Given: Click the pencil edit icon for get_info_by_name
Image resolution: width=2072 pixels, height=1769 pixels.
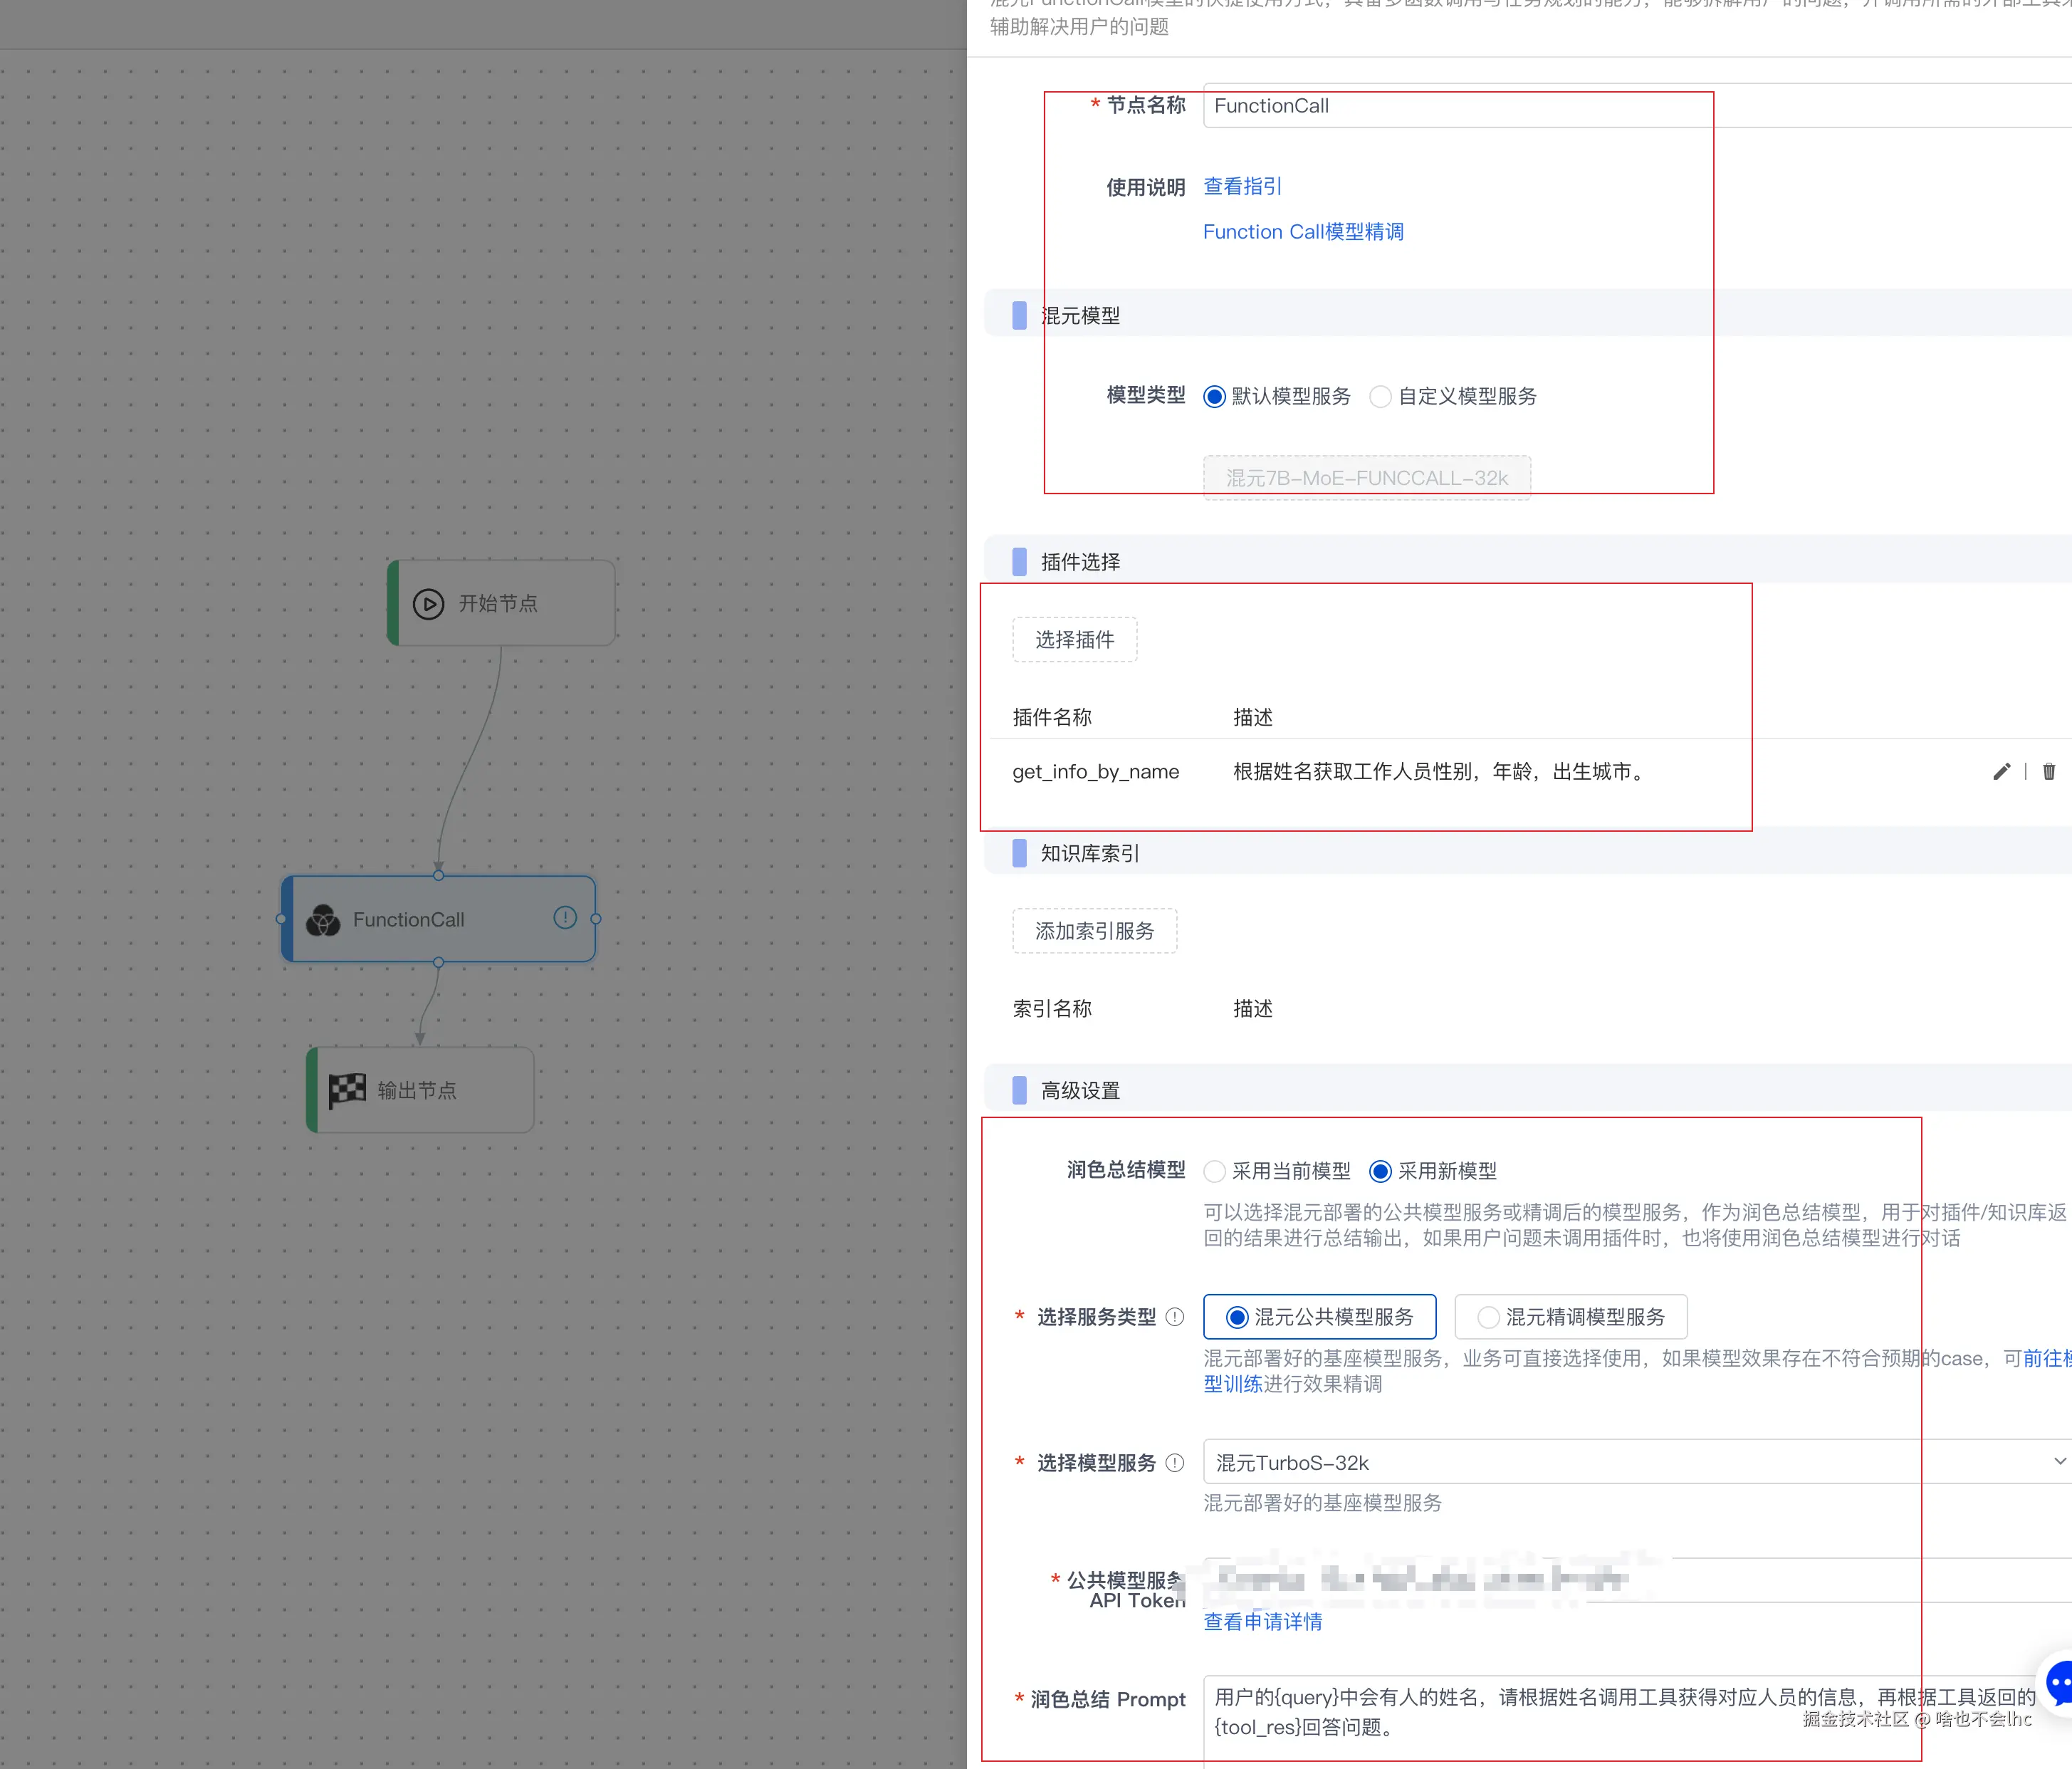Looking at the screenshot, I should point(2001,771).
